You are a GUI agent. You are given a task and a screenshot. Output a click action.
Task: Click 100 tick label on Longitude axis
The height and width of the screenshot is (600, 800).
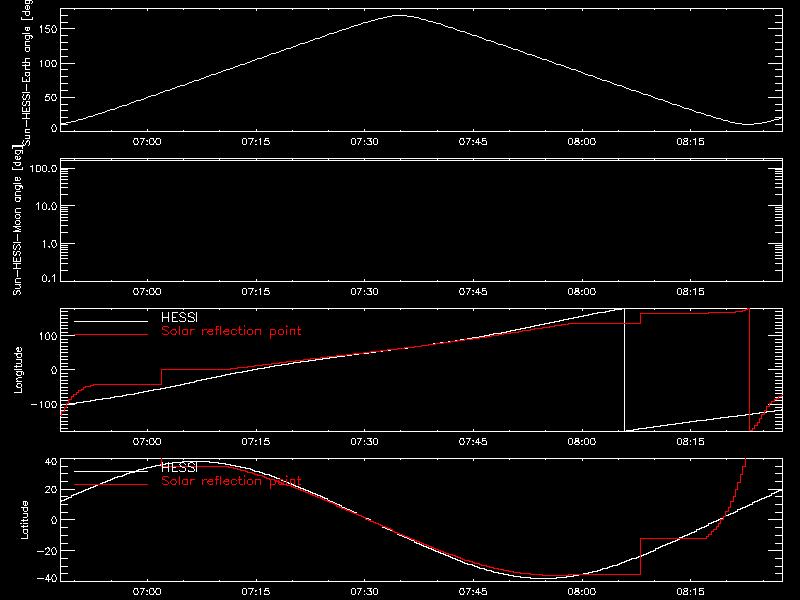(x=47, y=336)
